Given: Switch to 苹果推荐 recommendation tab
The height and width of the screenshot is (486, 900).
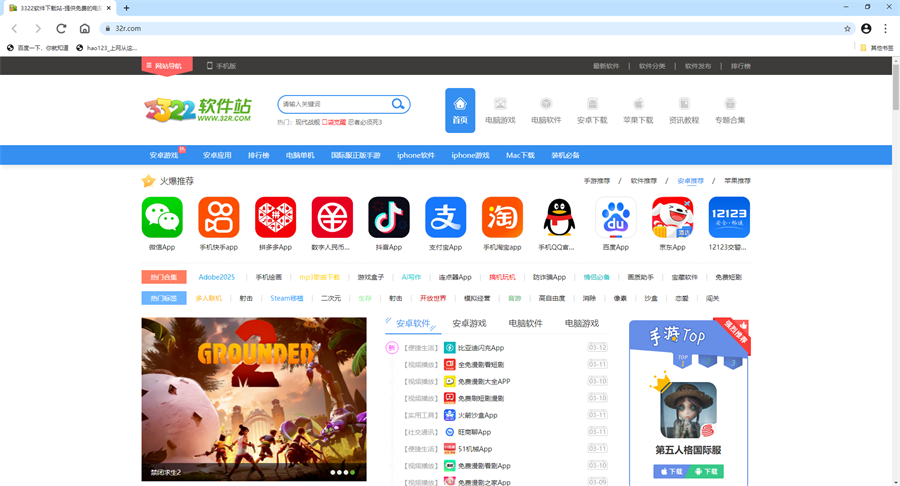Looking at the screenshot, I should pos(737,181).
